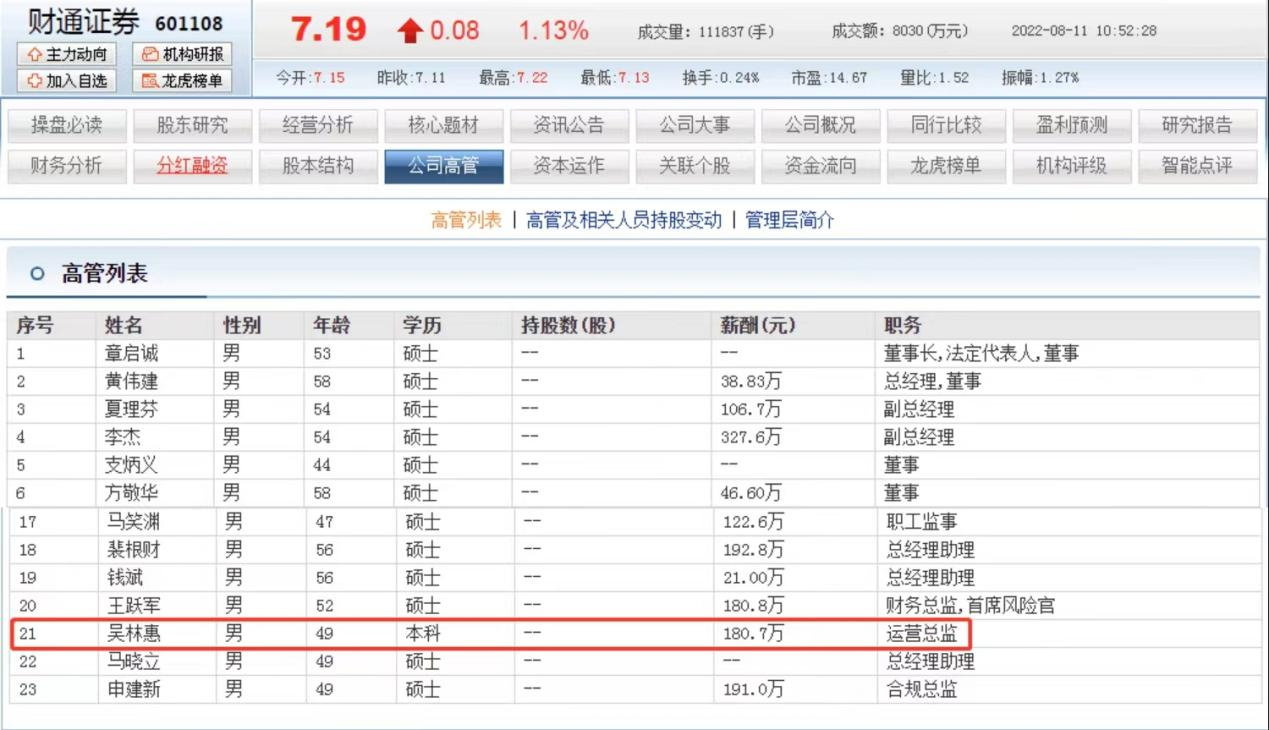Select name 马晓立 in table
Viewport: 1269px width, 730px height.
tap(134, 662)
